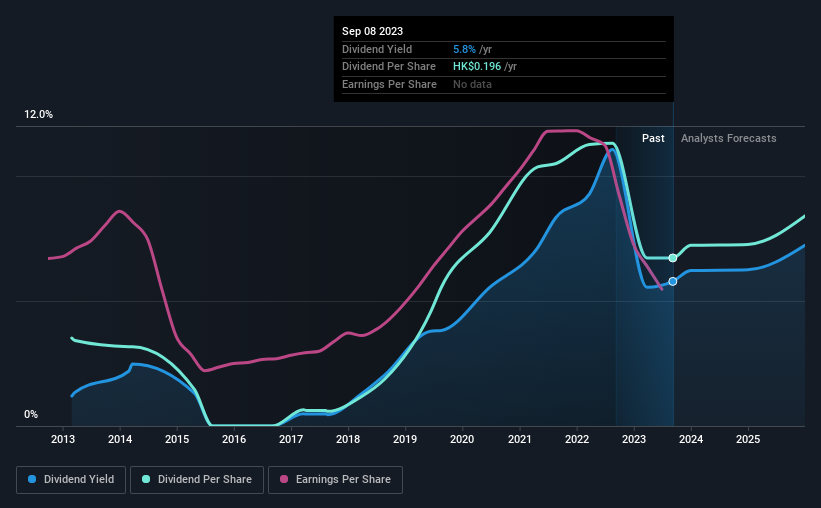Click the 2014 x-axis label
Viewport: 821px width, 508px height.
pyautogui.click(x=120, y=439)
